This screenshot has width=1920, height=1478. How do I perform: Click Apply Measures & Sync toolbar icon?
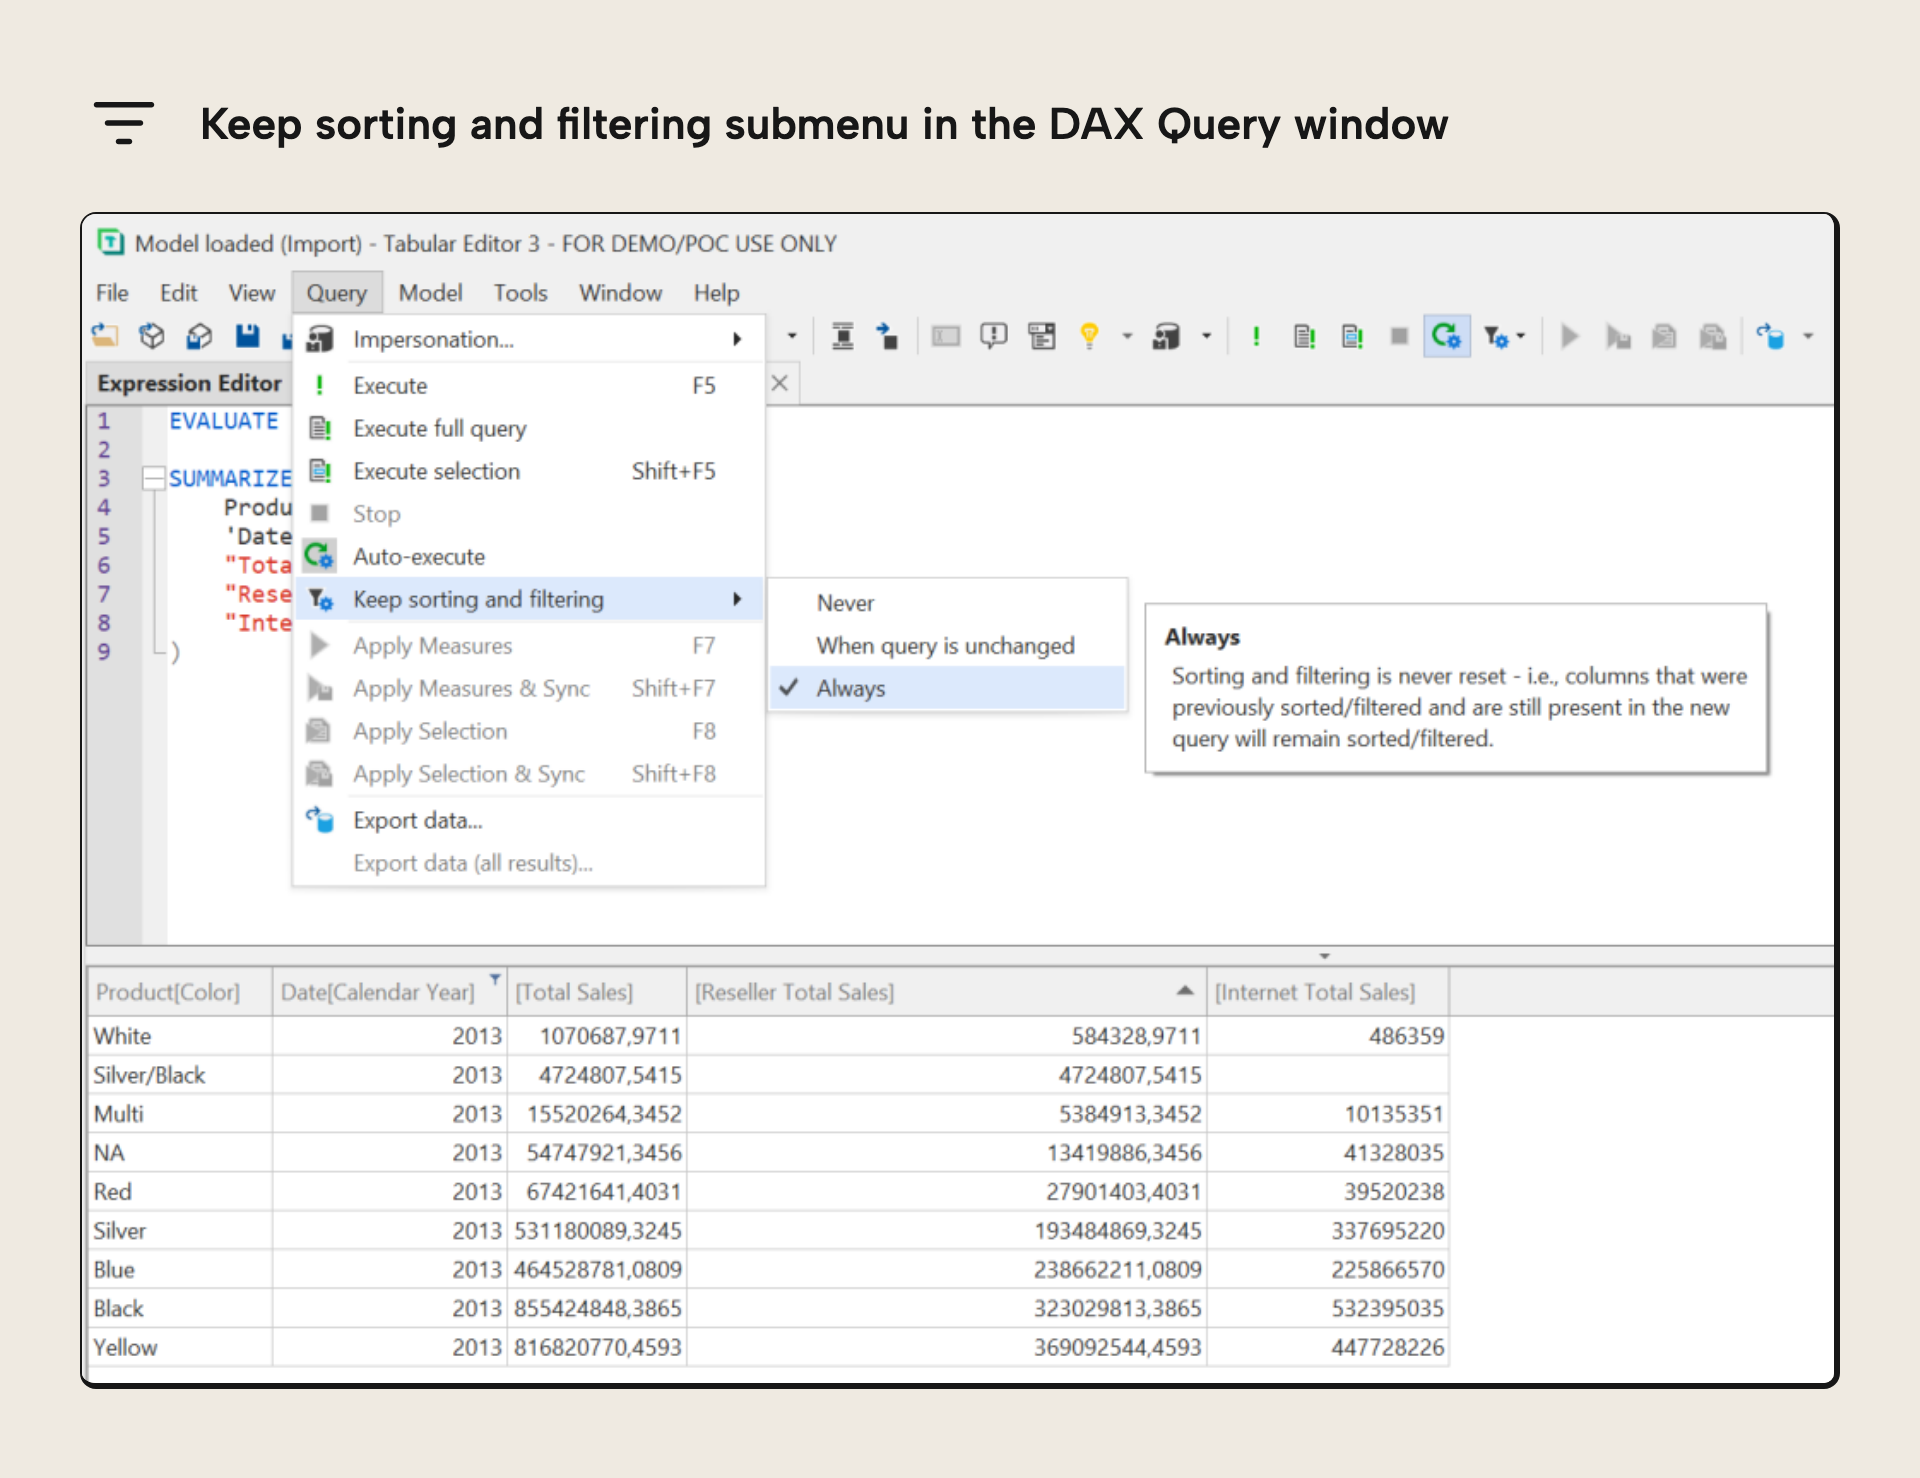pyautogui.click(x=1617, y=337)
